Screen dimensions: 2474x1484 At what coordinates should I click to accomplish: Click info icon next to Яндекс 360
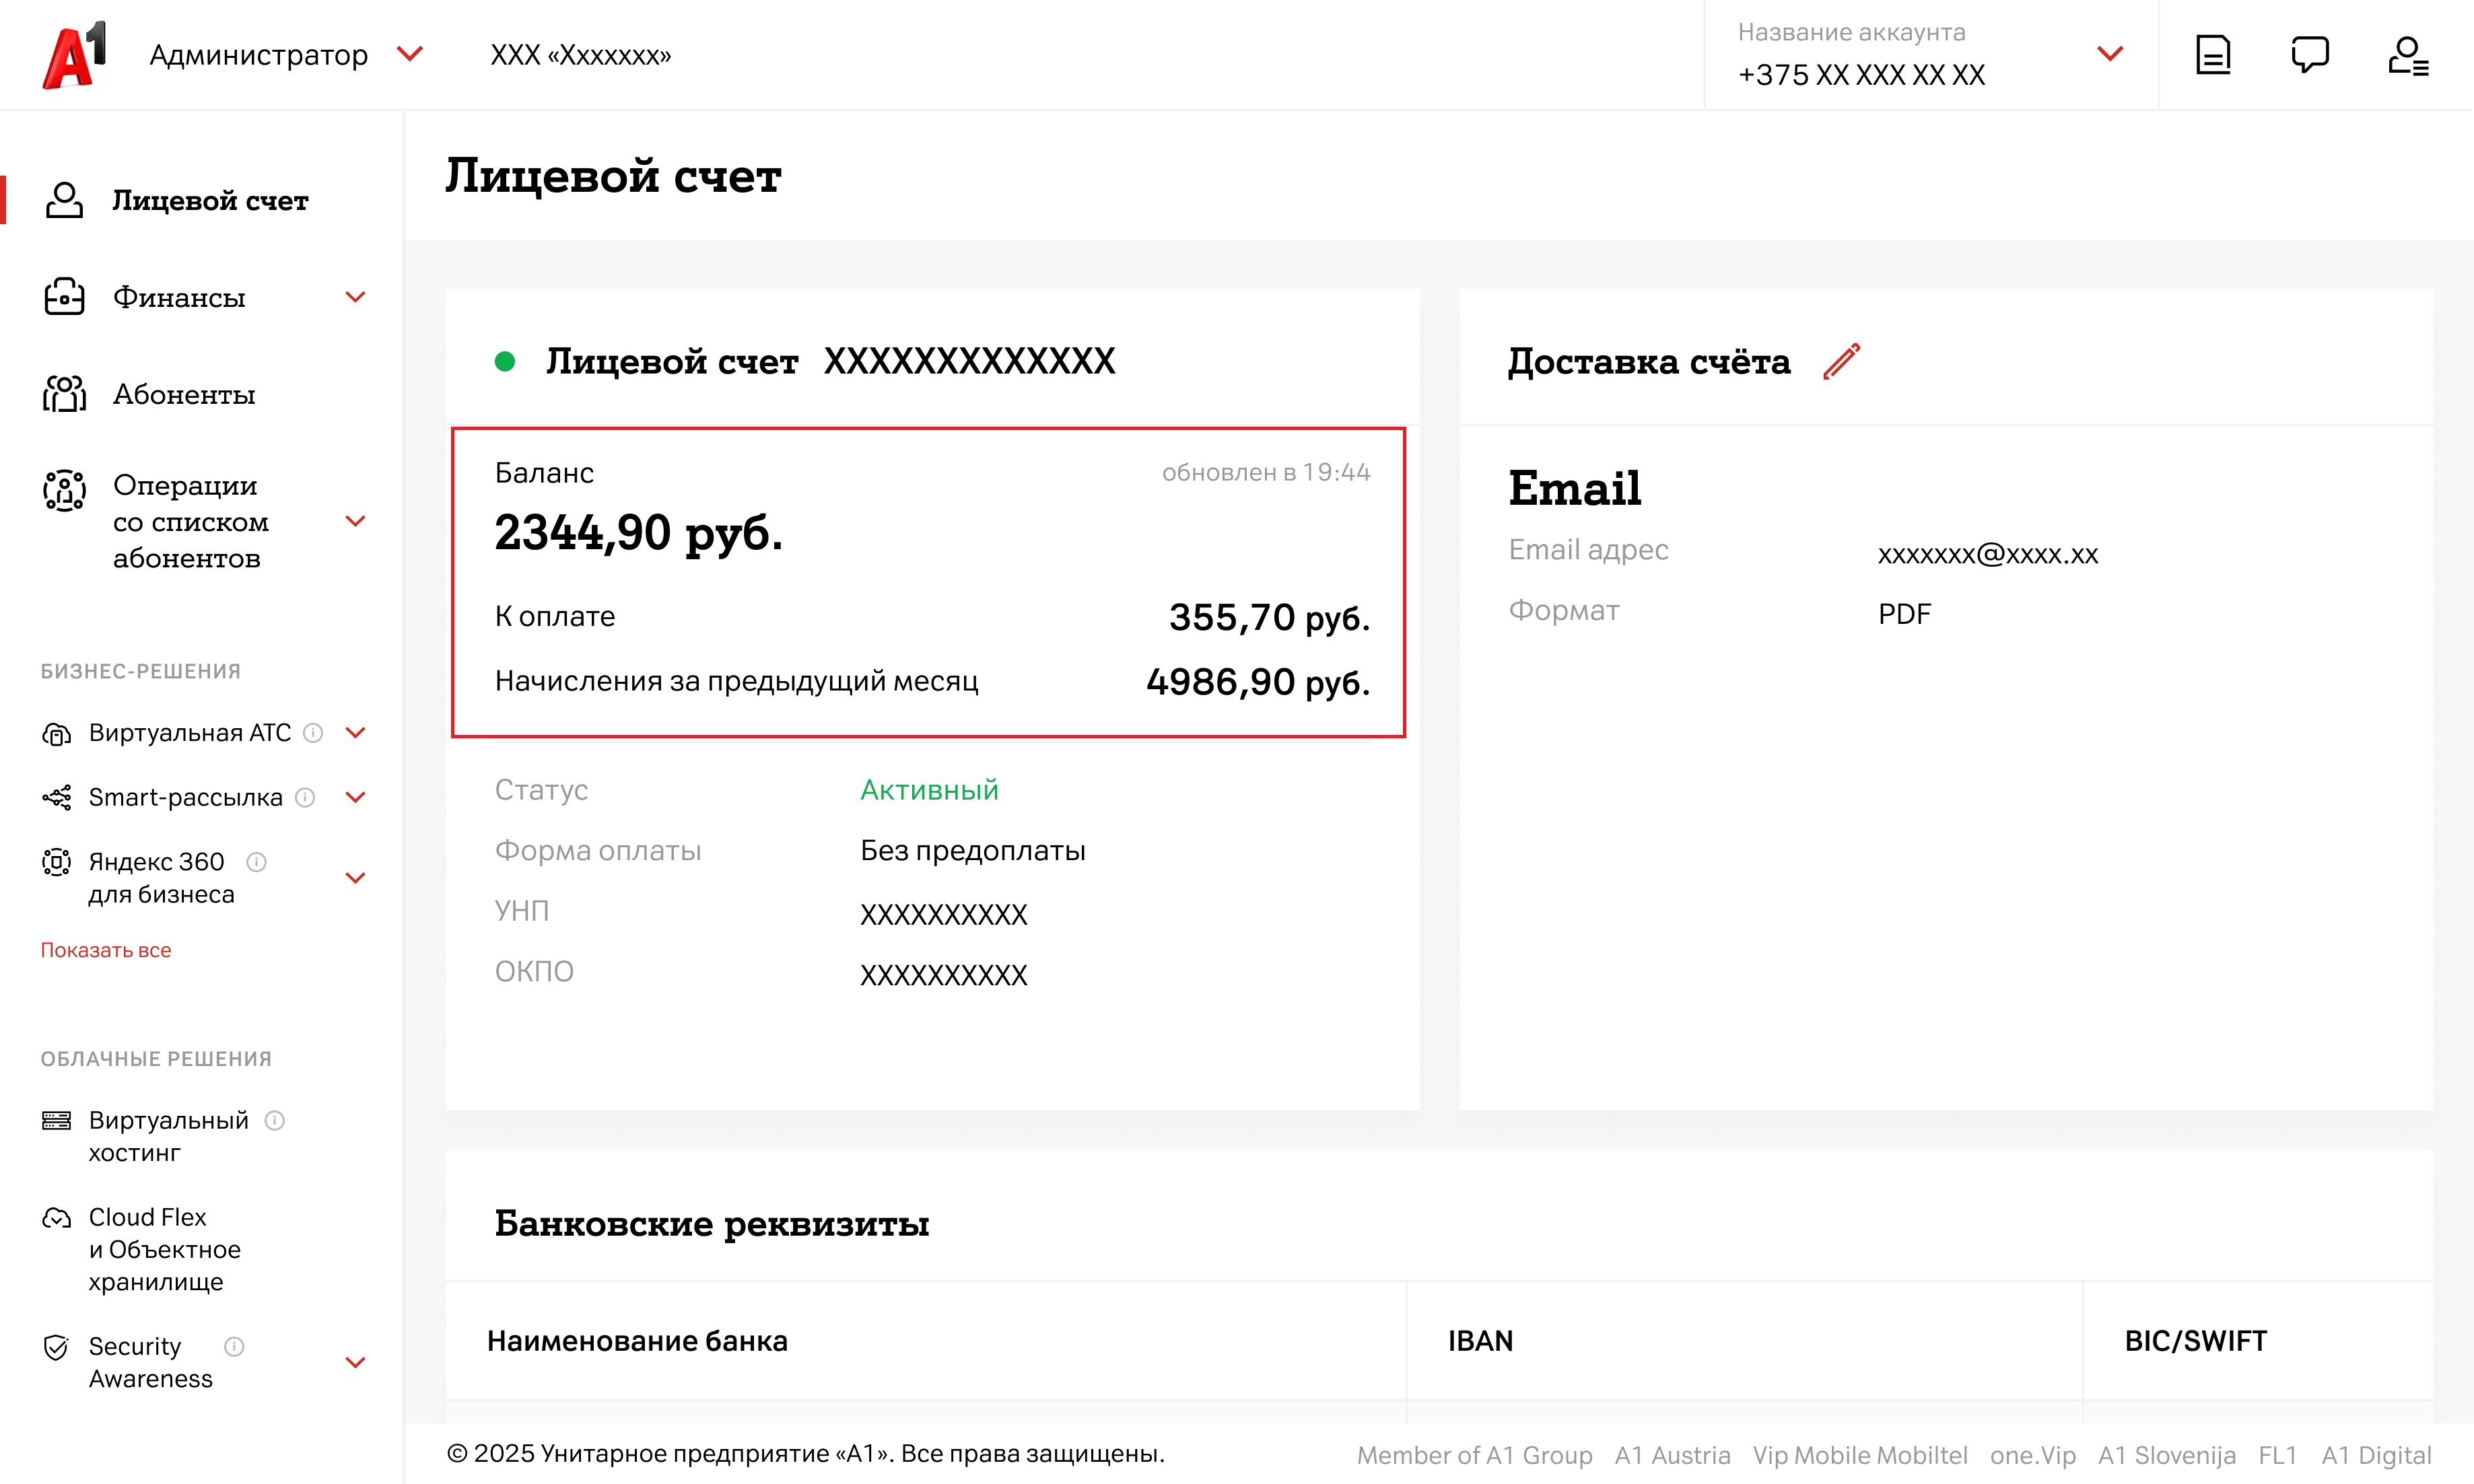[x=256, y=862]
